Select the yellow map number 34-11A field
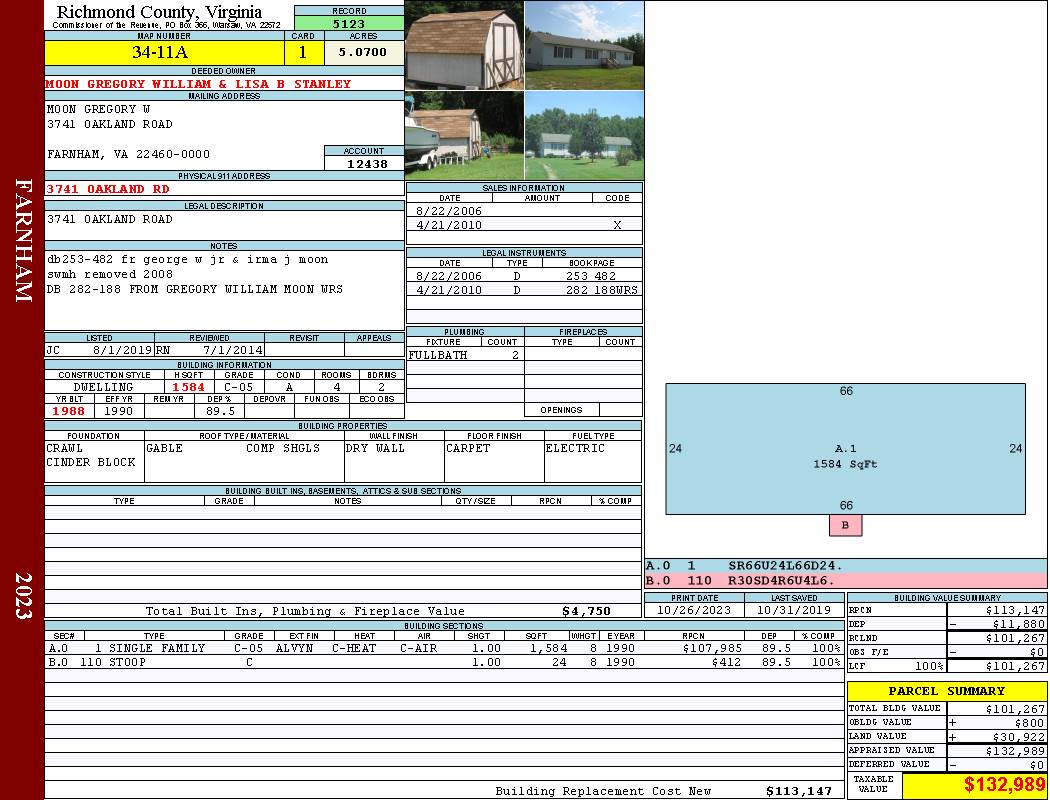The image size is (1050, 800). 164,53
